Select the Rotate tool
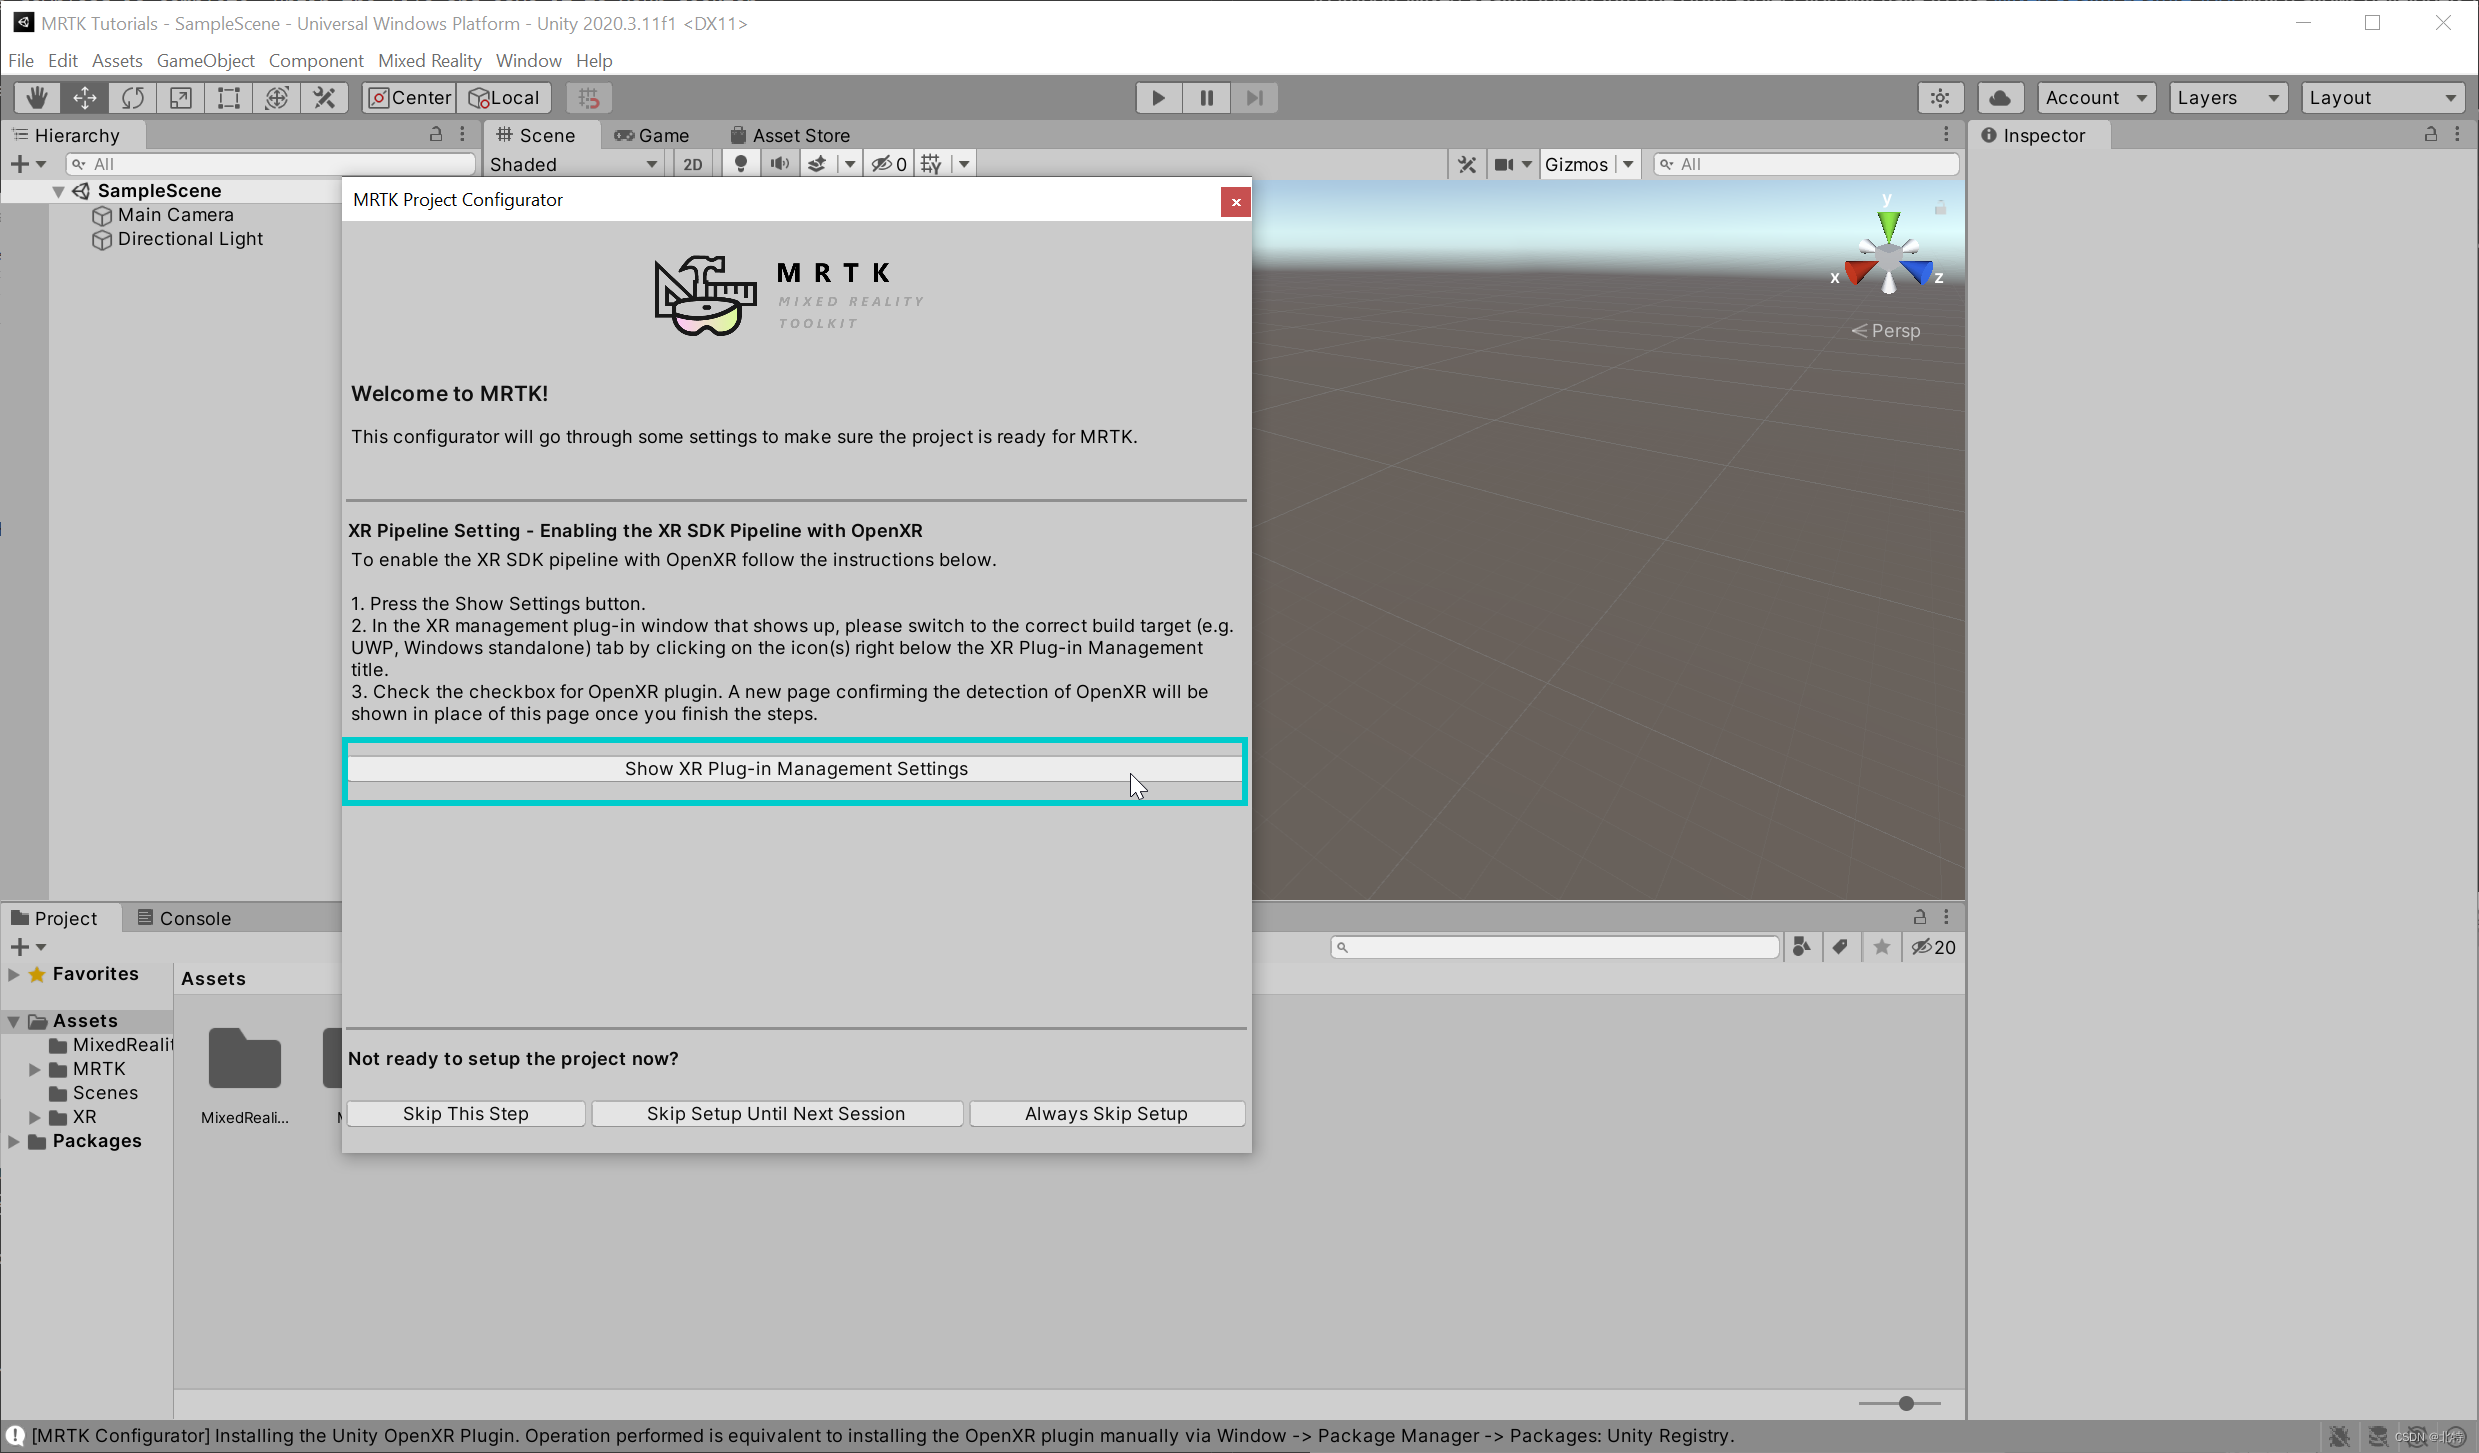The height and width of the screenshot is (1453, 2479). click(133, 97)
